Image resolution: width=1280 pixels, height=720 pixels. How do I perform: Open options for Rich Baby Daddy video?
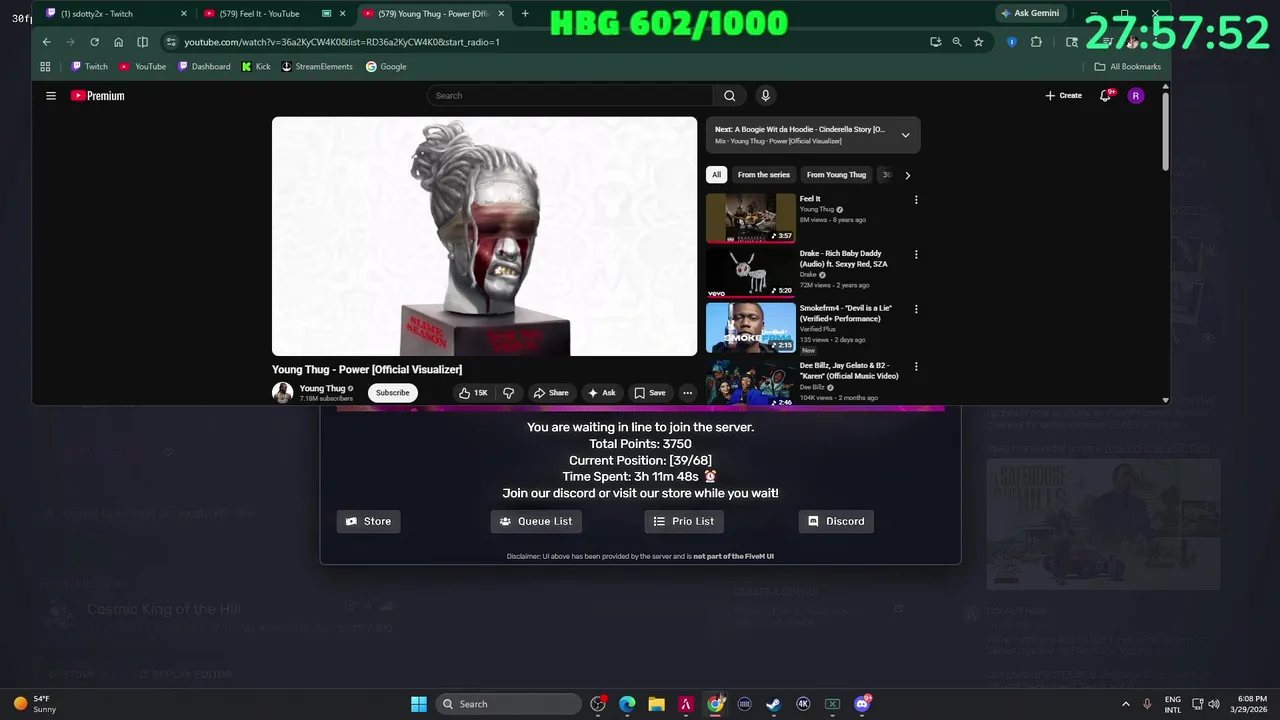[916, 255]
